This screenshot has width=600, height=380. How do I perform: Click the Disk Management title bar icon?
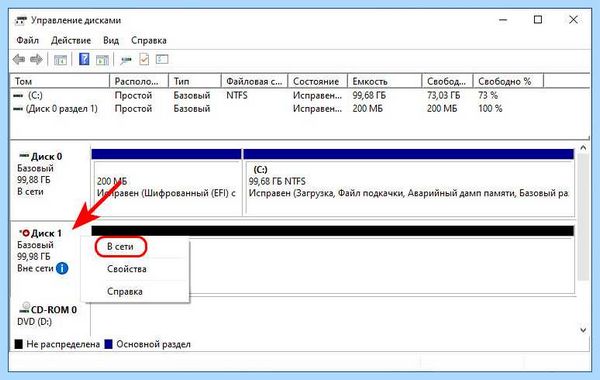(21, 20)
